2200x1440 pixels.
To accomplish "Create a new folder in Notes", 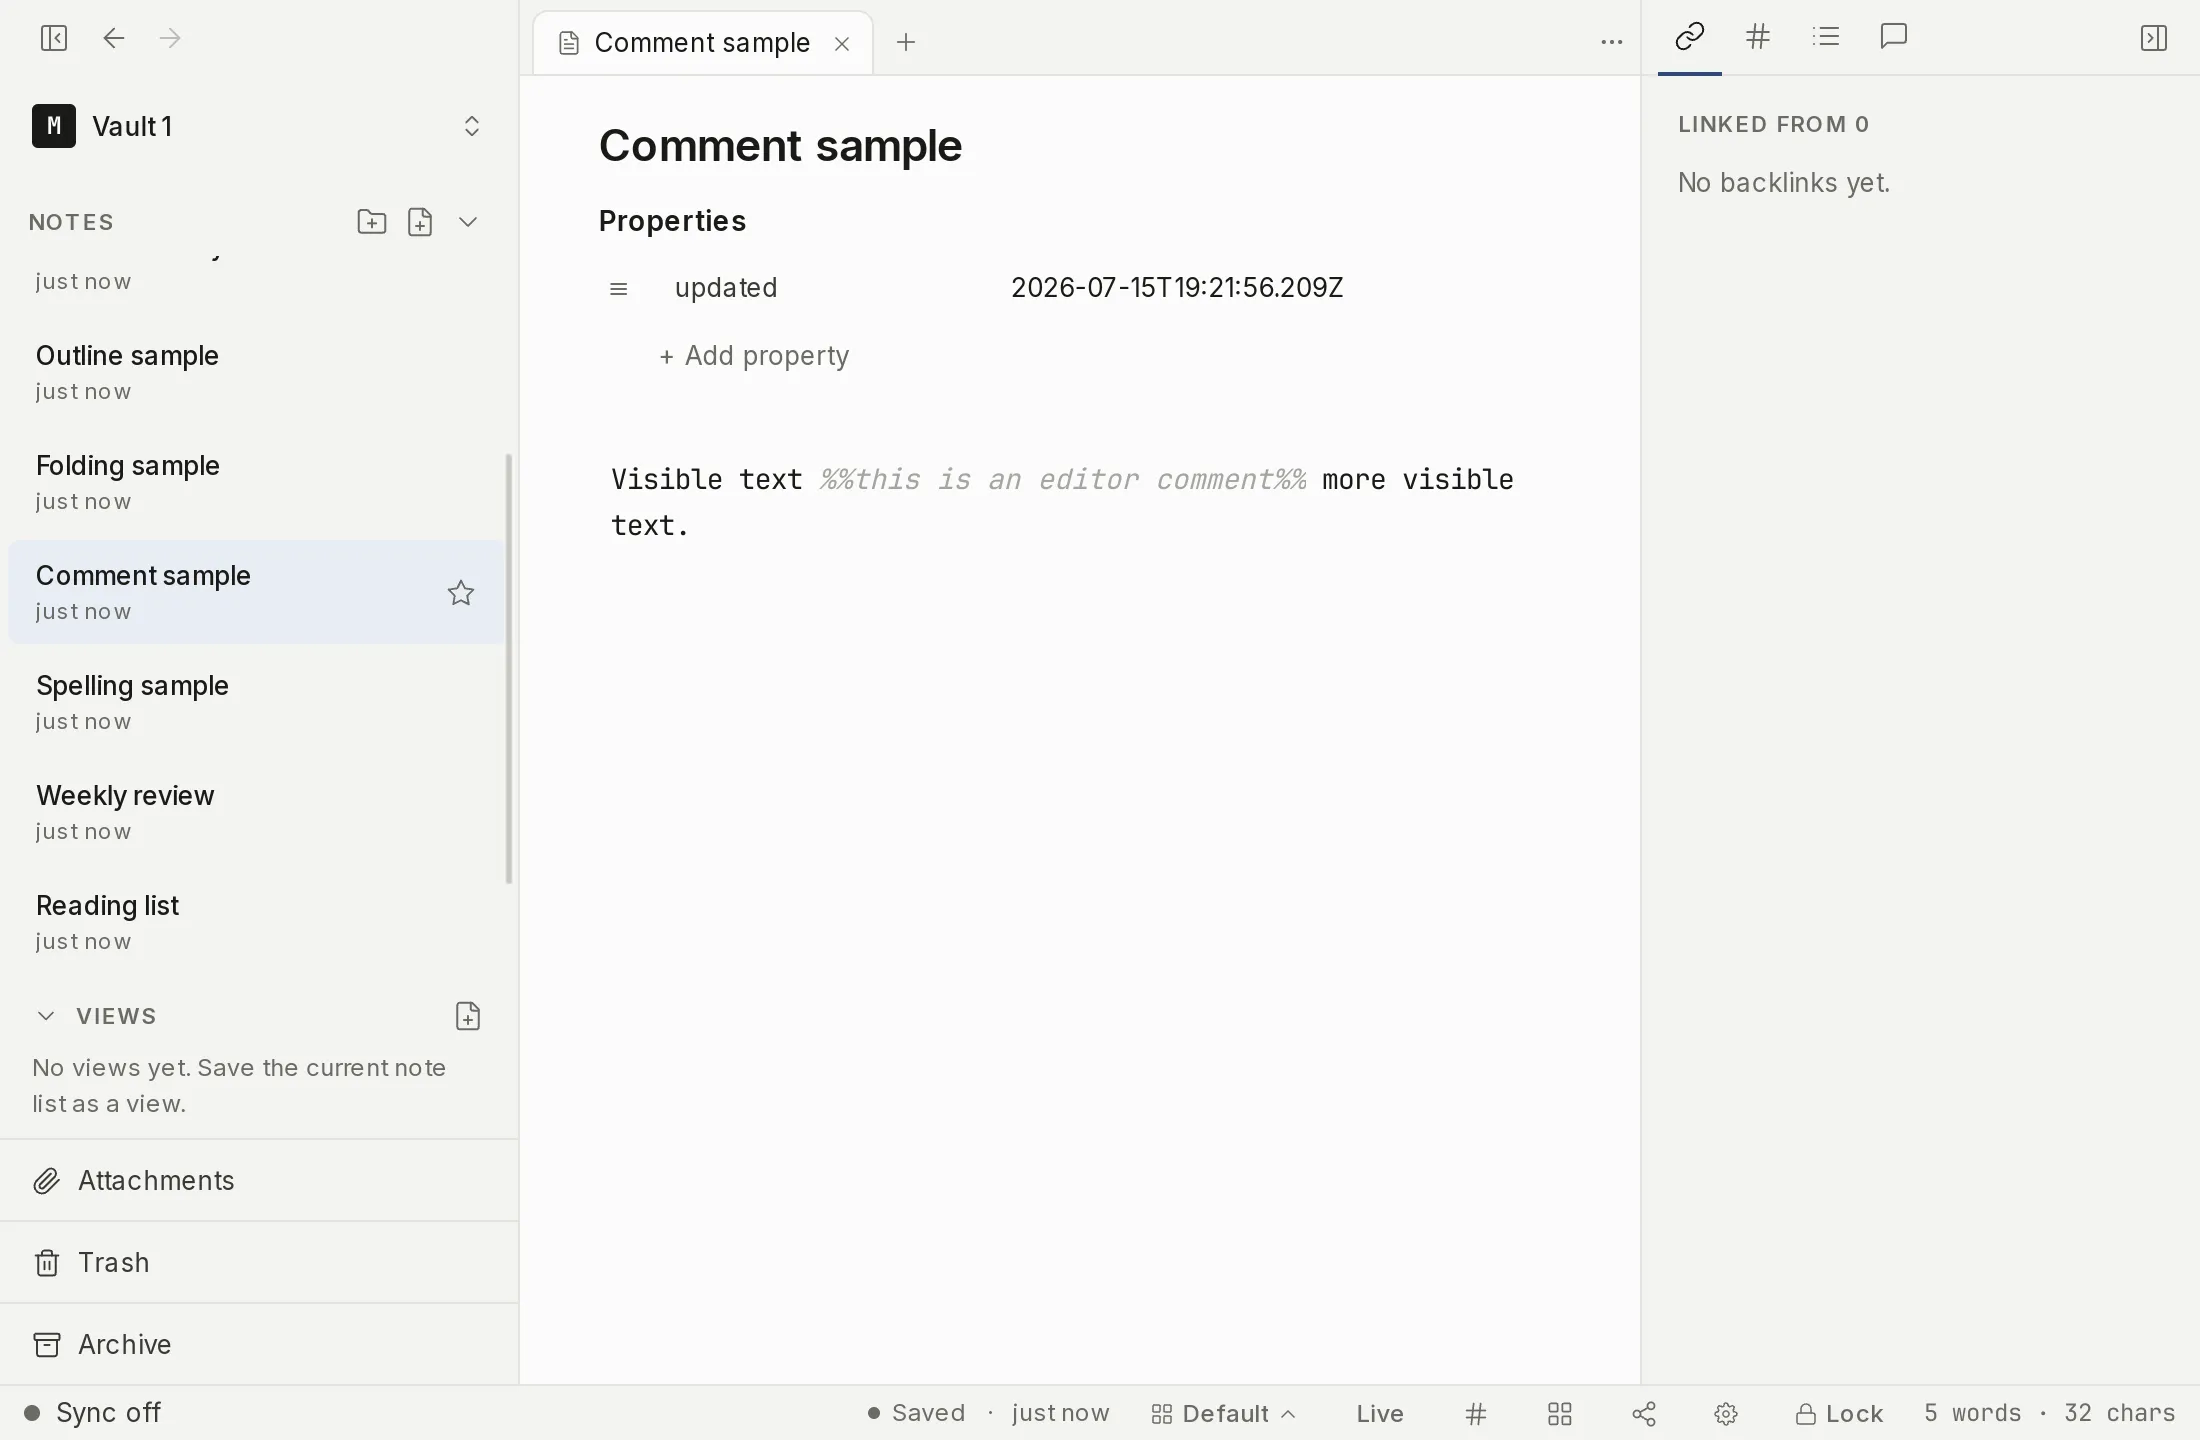I will click(x=372, y=221).
